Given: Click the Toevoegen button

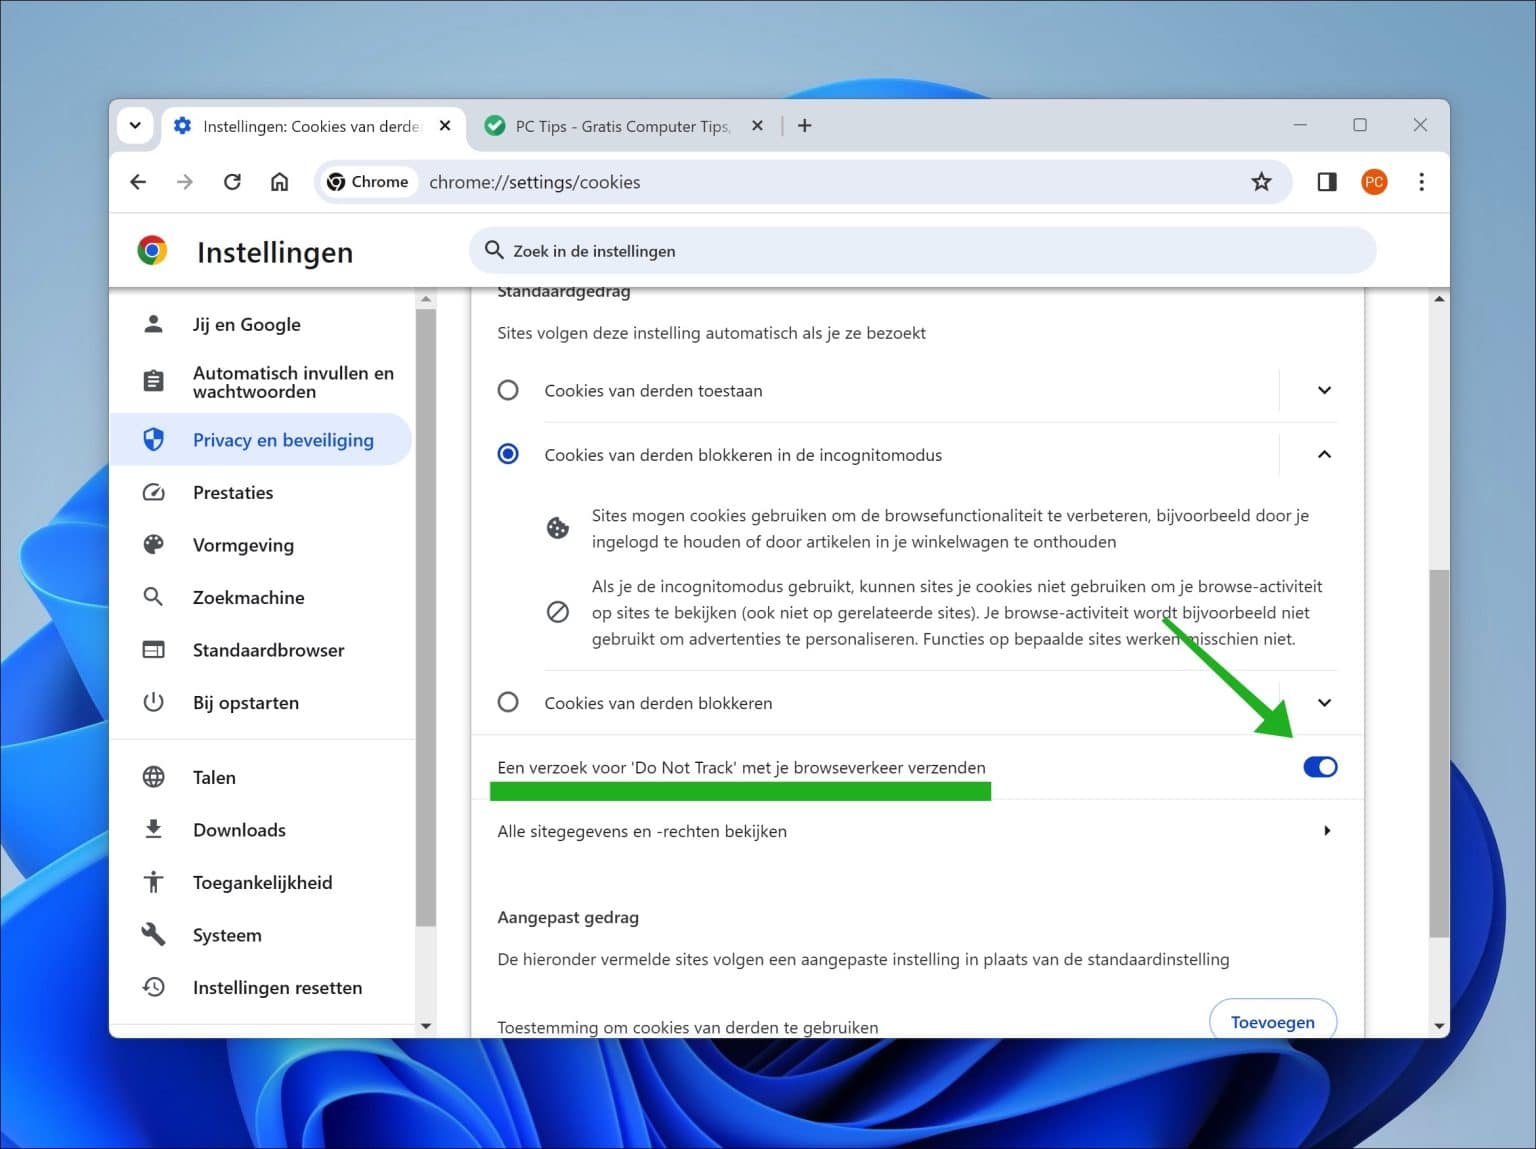Looking at the screenshot, I should 1272,1021.
